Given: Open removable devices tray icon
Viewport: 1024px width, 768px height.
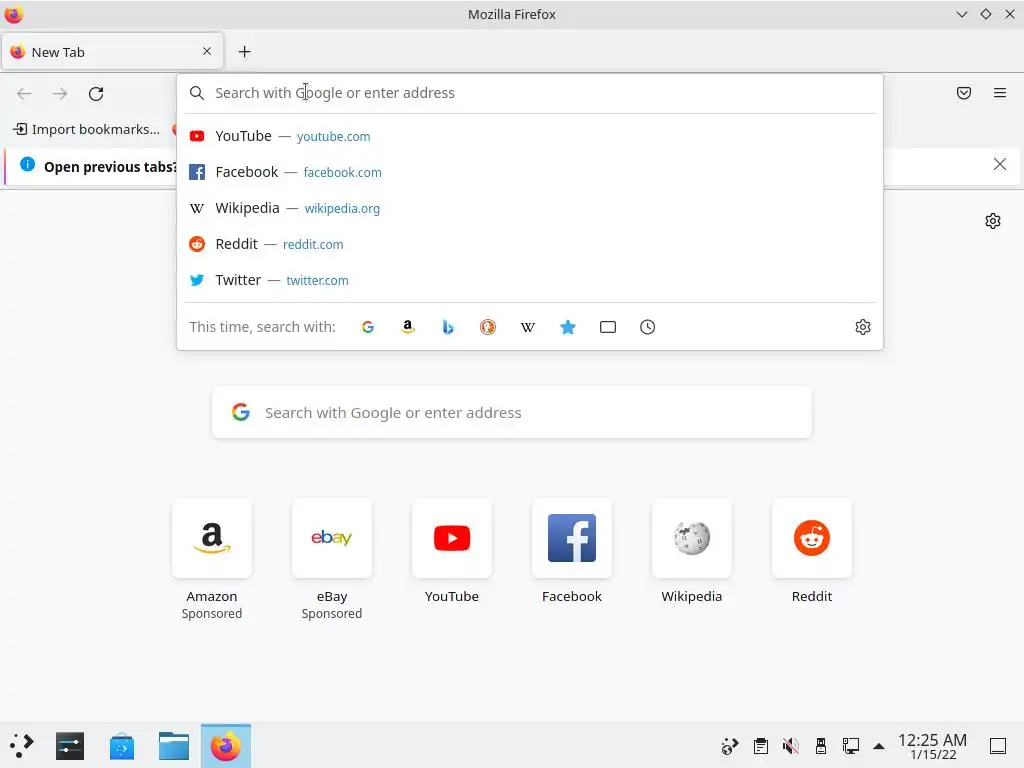Looking at the screenshot, I should pyautogui.click(x=821, y=746).
